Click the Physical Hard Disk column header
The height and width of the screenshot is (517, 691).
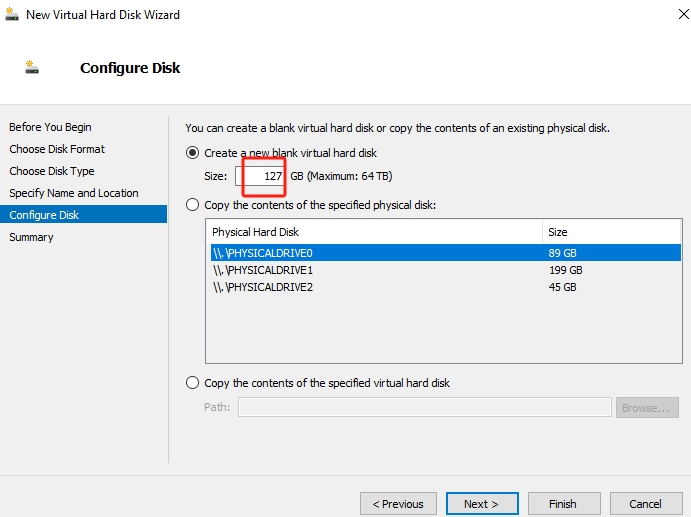[374, 232]
